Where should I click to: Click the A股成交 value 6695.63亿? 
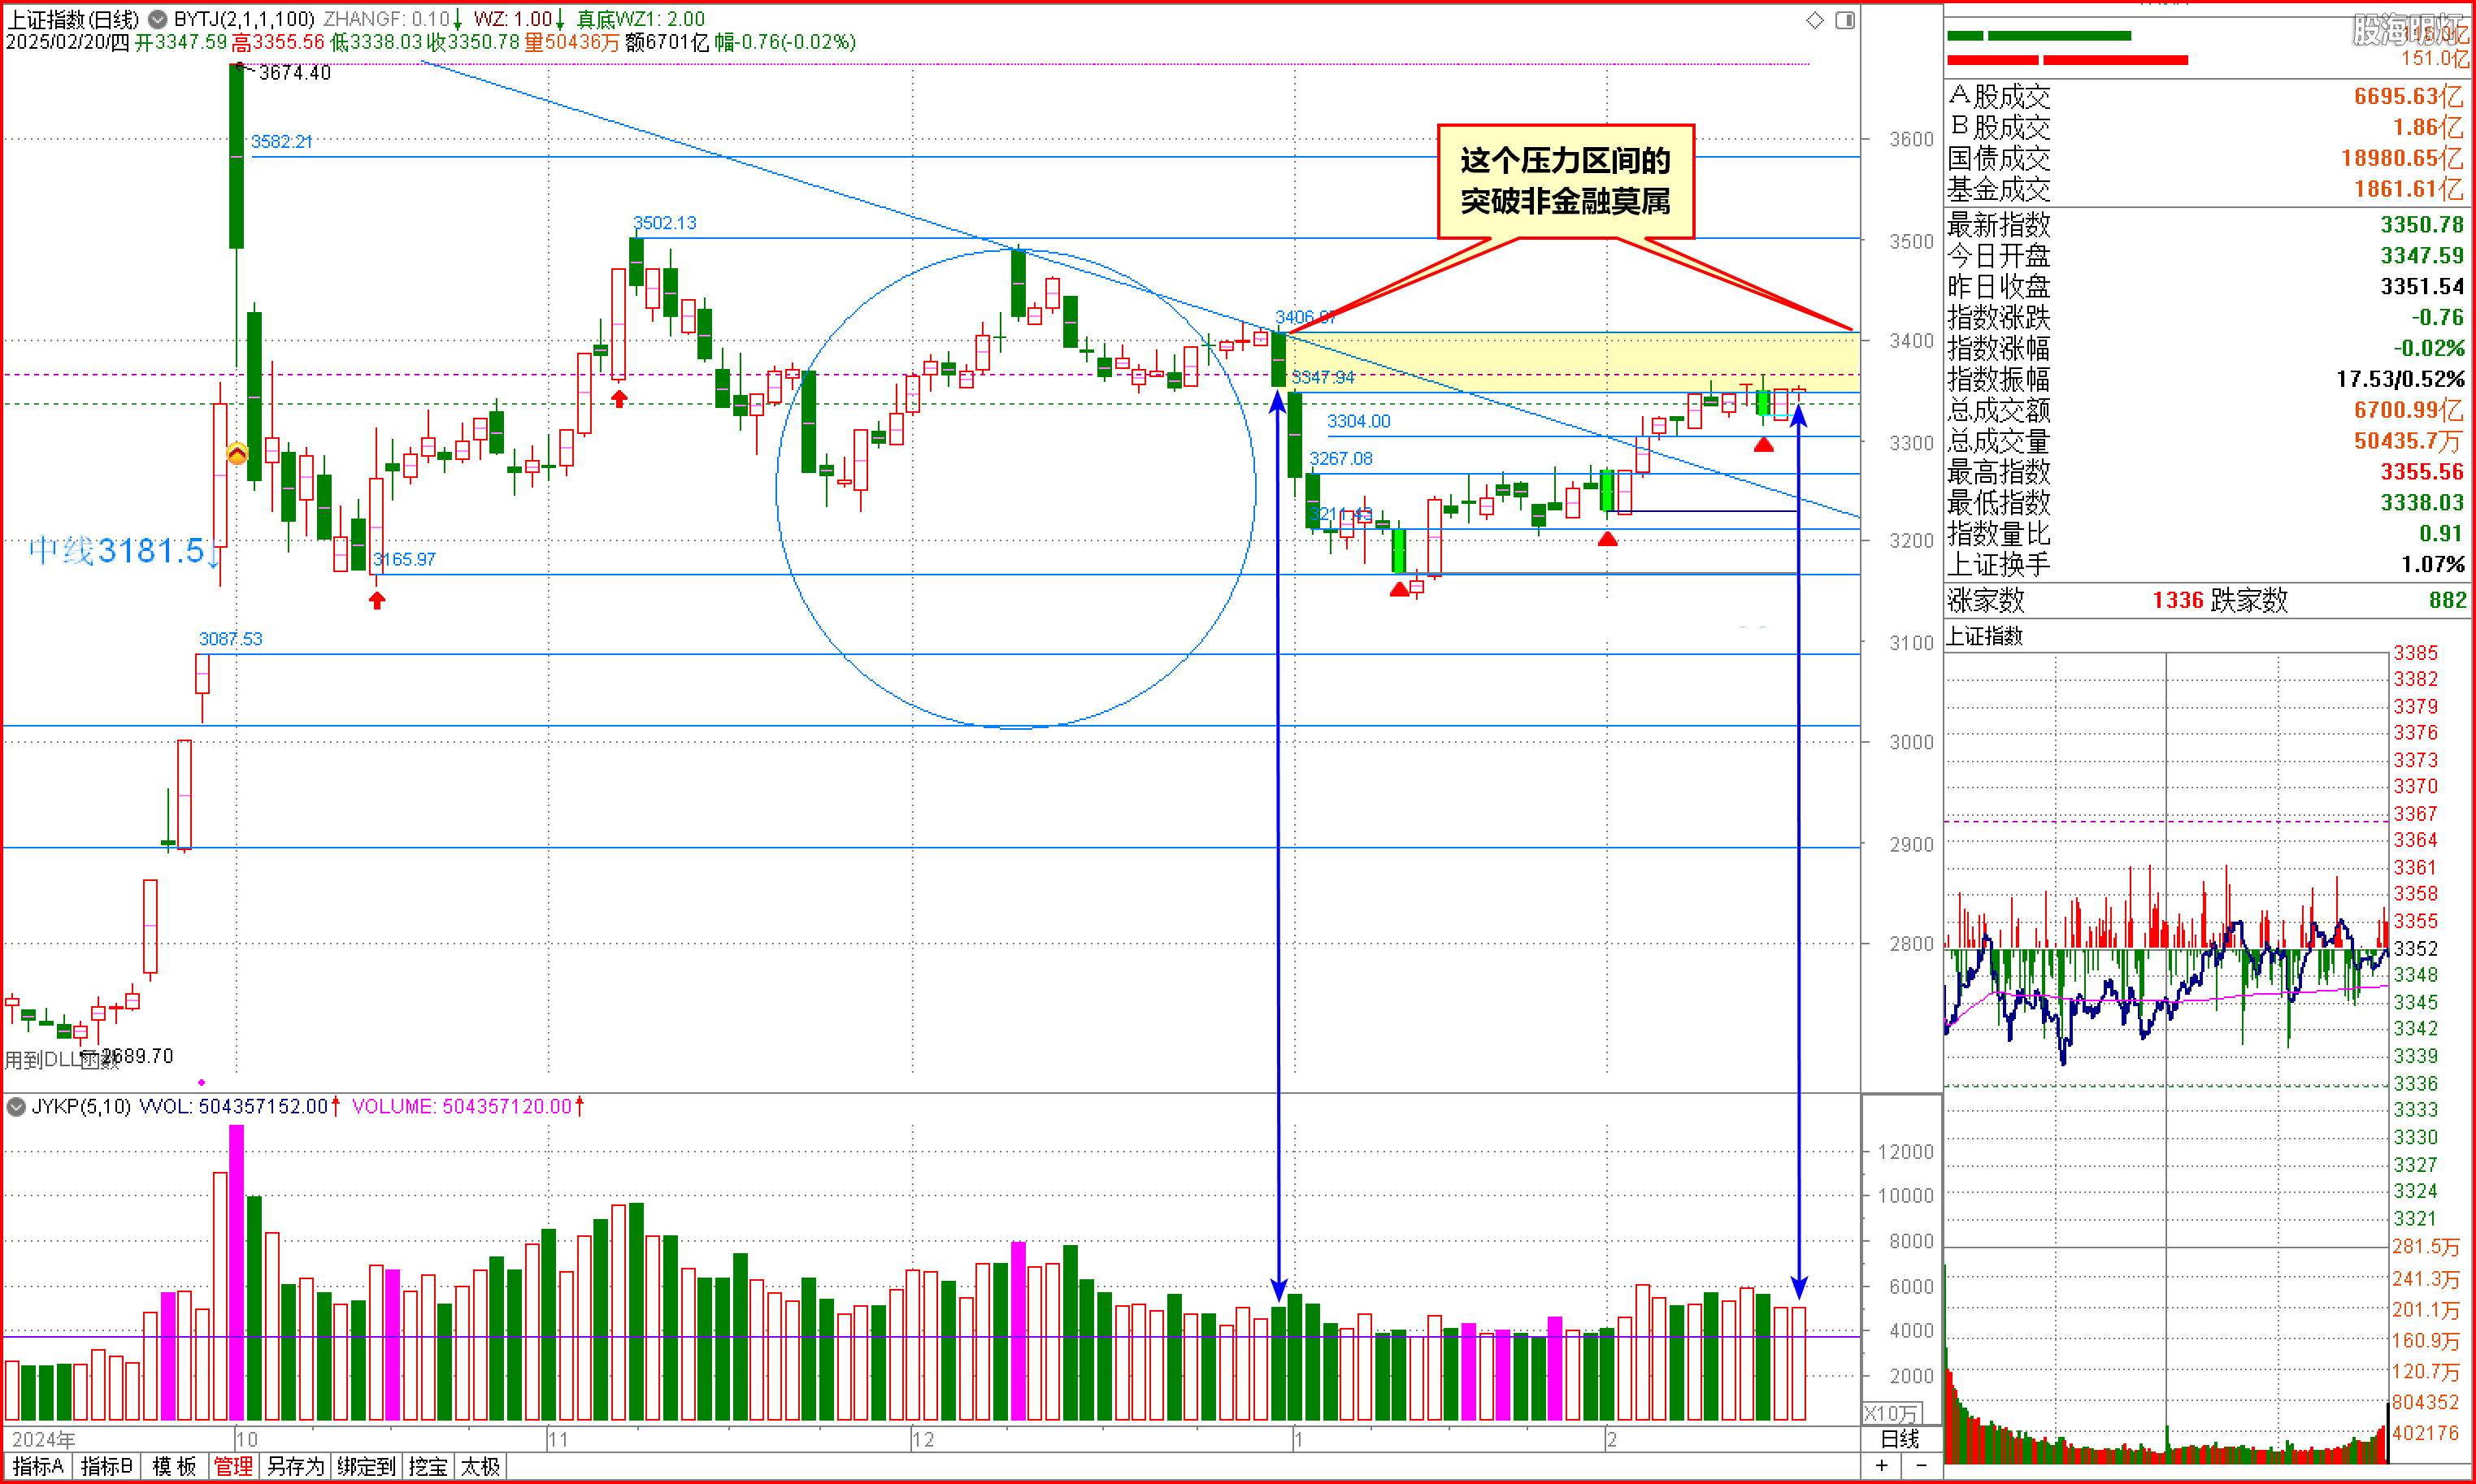pyautogui.click(x=2408, y=96)
